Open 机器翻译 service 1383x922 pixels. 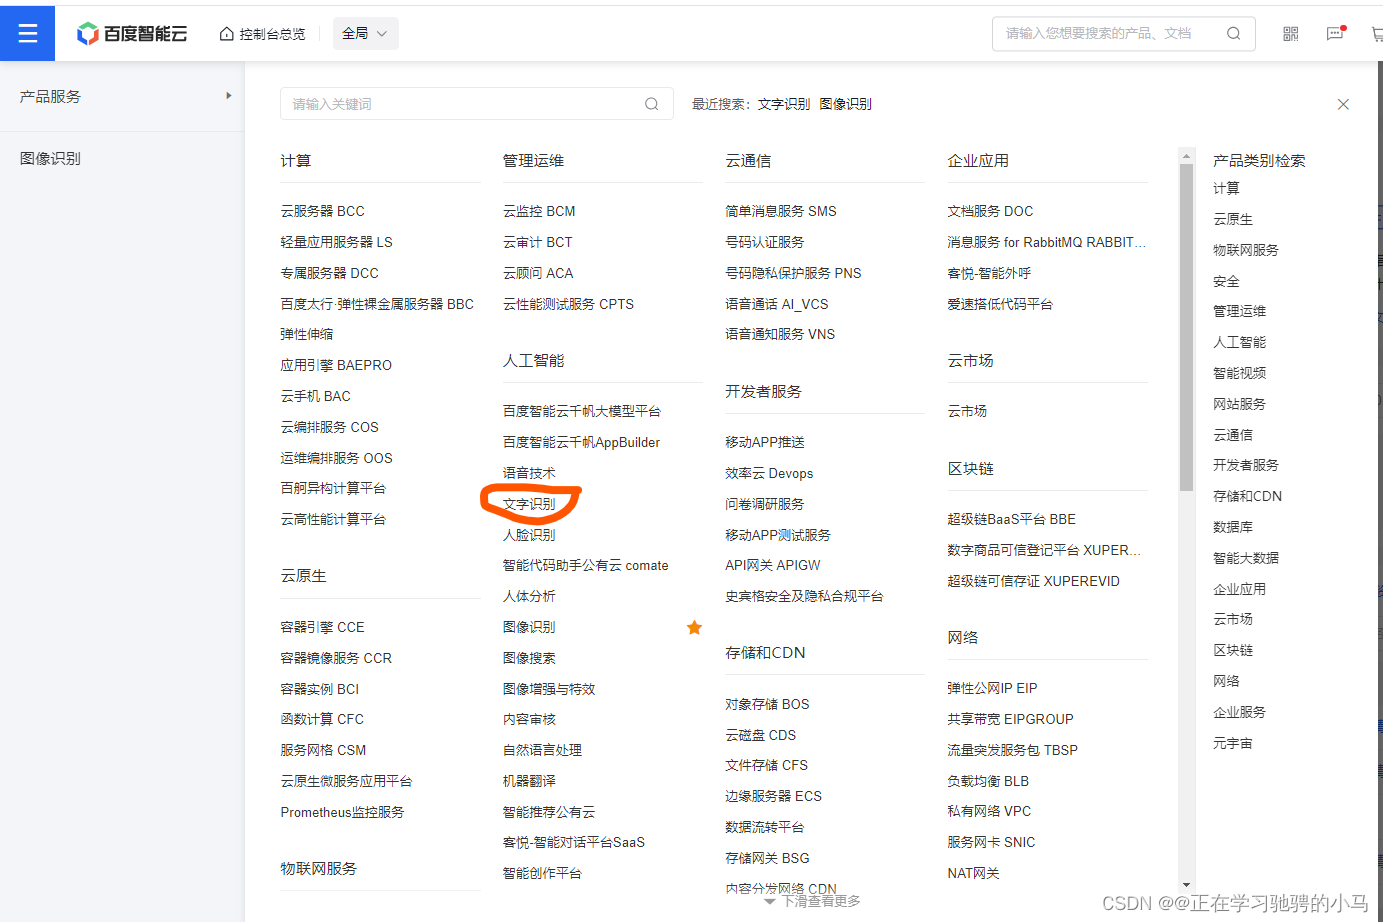coord(529,781)
